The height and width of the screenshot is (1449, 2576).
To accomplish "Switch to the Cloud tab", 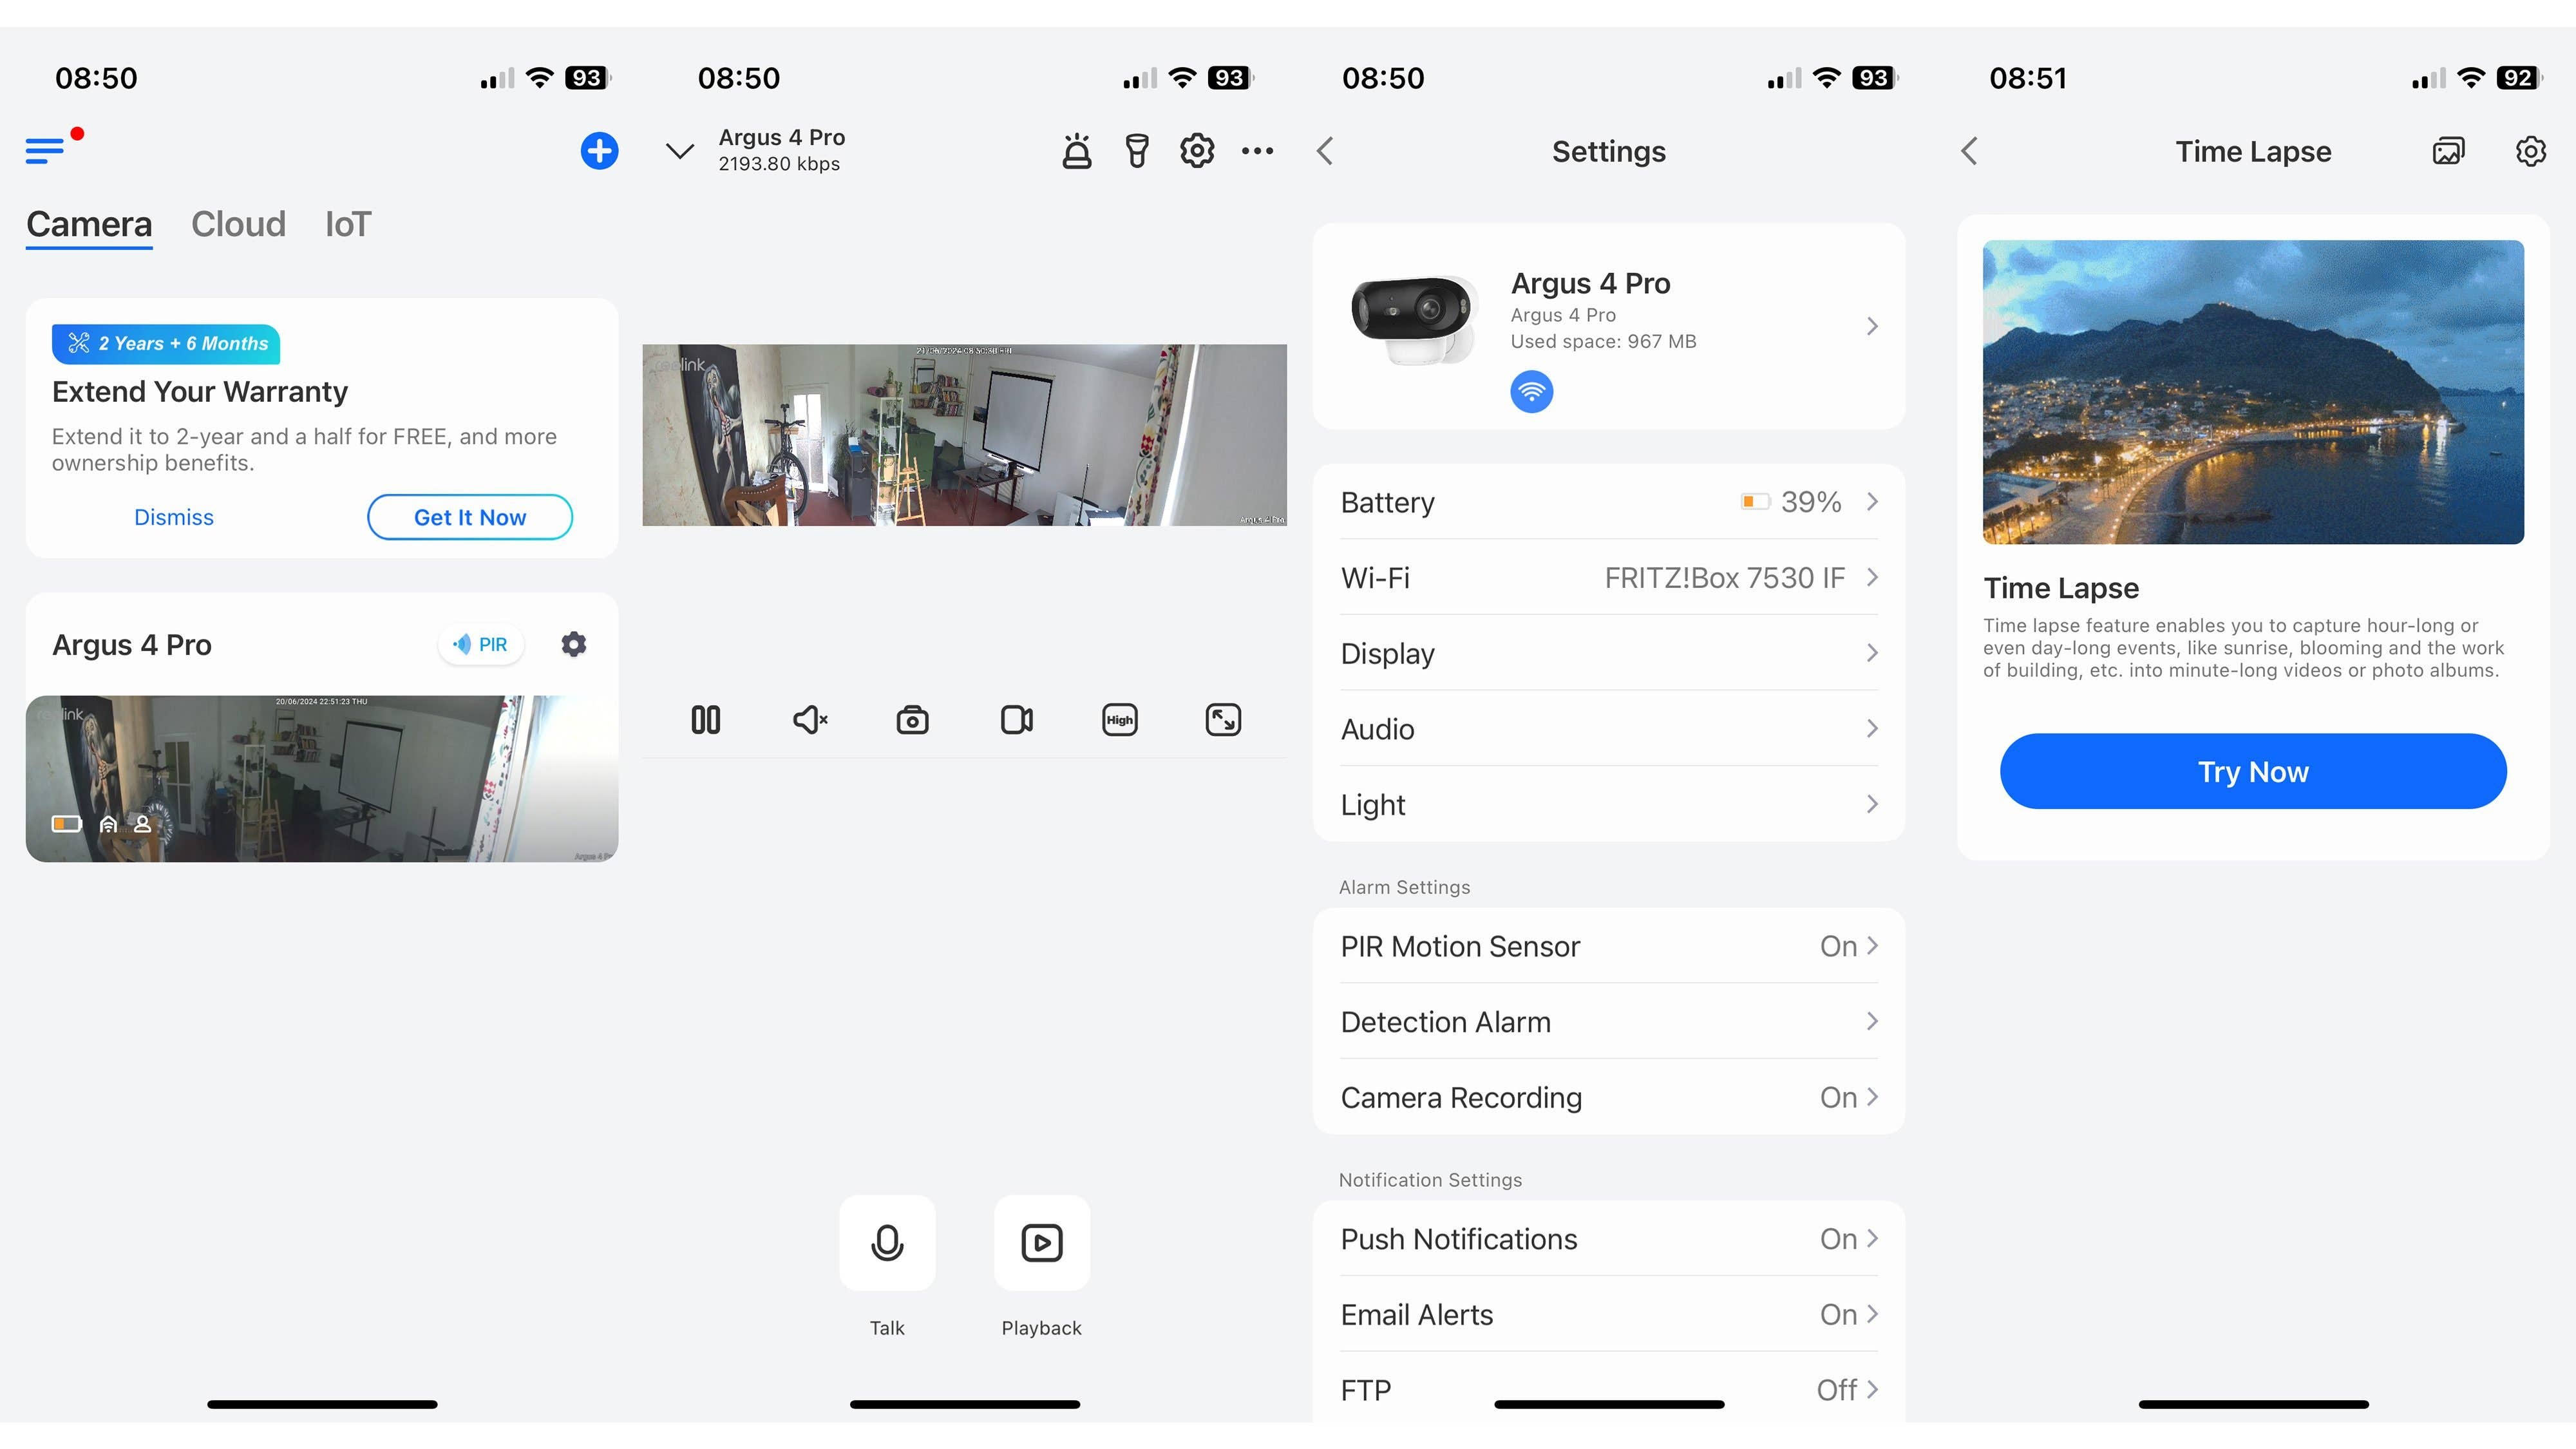I will (x=238, y=224).
